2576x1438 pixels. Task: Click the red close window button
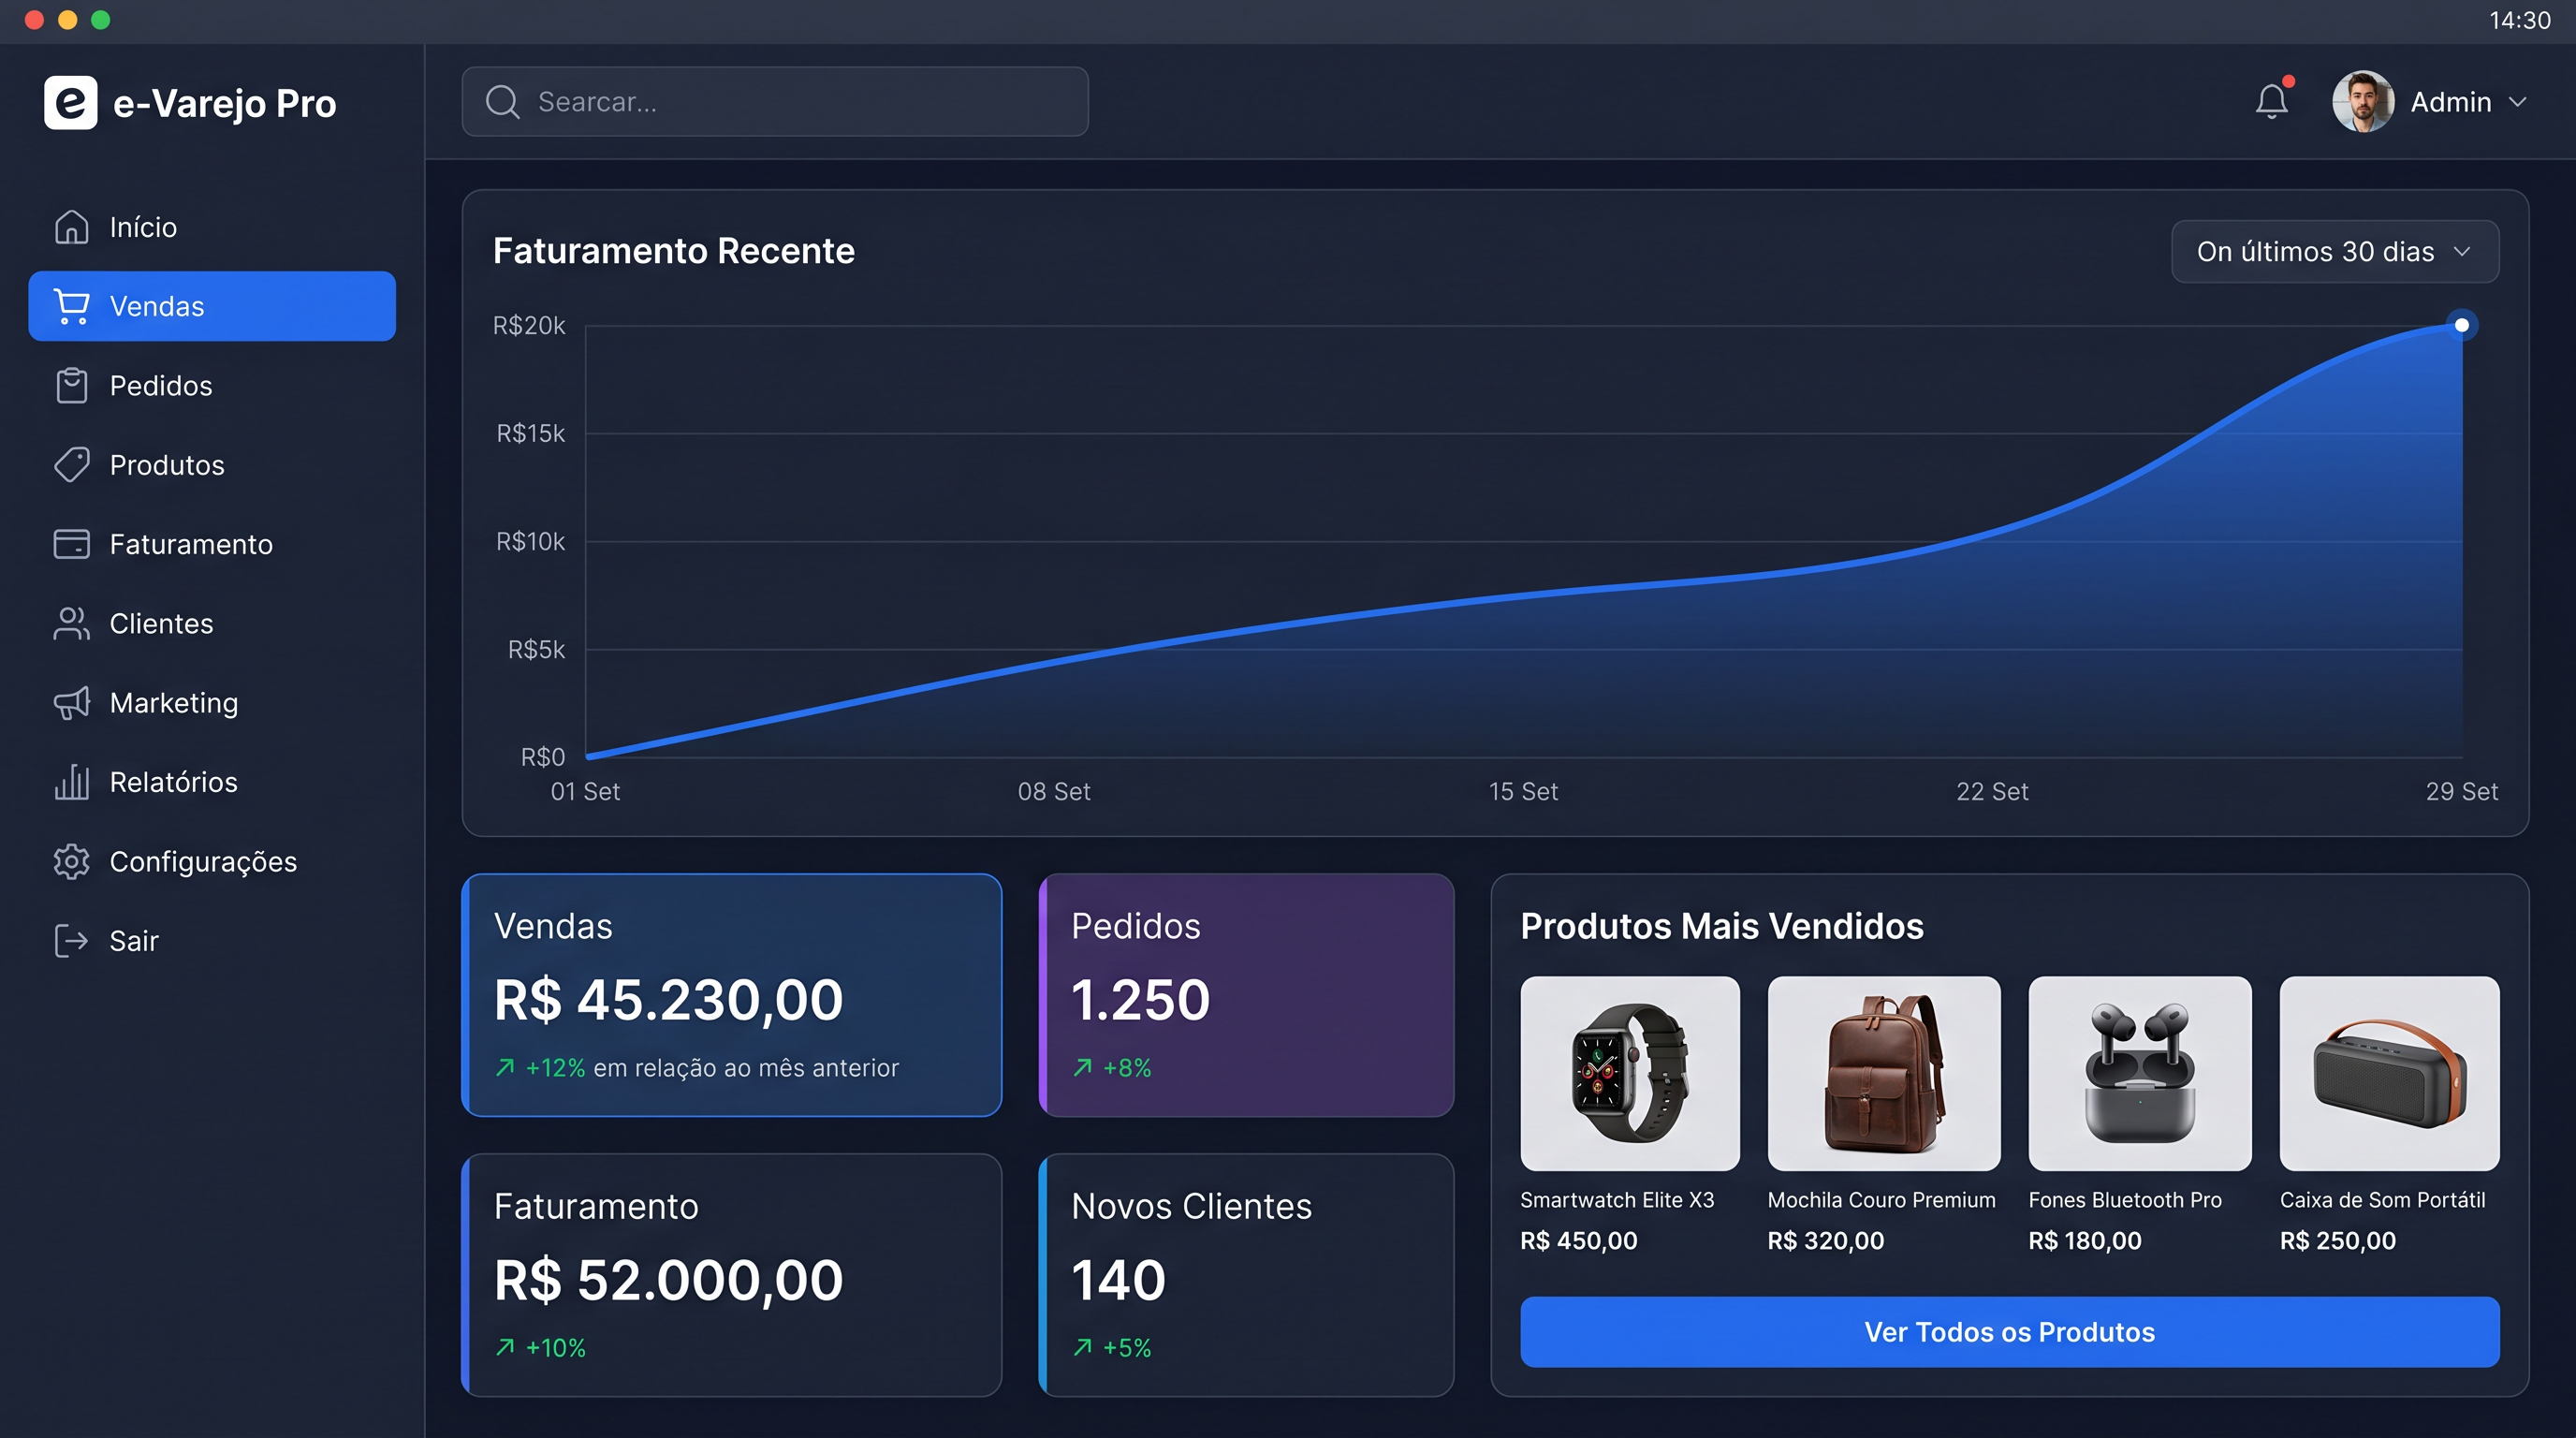(34, 20)
